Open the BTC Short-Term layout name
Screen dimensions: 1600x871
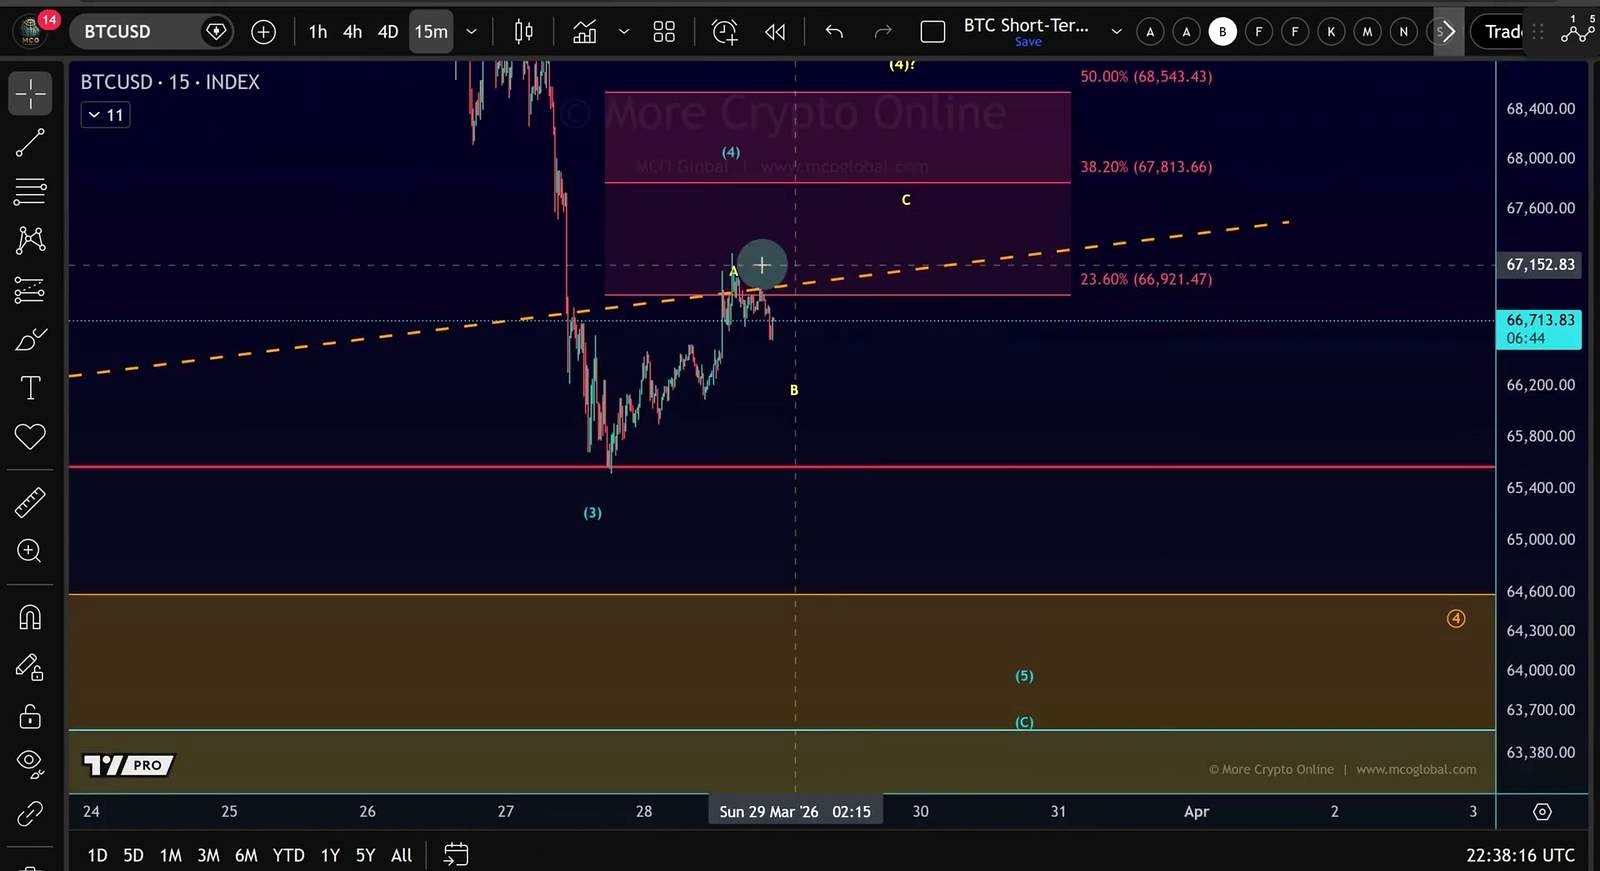click(x=1026, y=25)
